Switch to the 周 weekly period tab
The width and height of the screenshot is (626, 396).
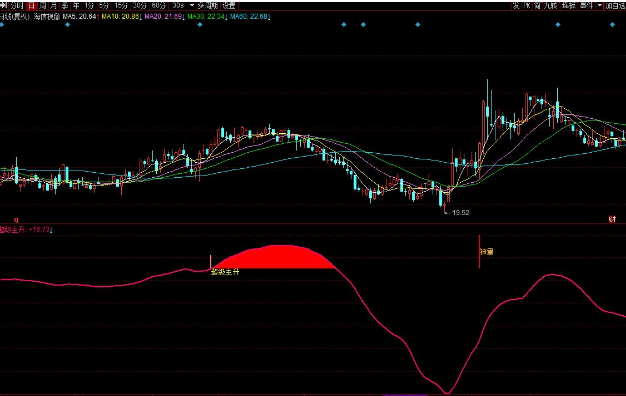42,6
